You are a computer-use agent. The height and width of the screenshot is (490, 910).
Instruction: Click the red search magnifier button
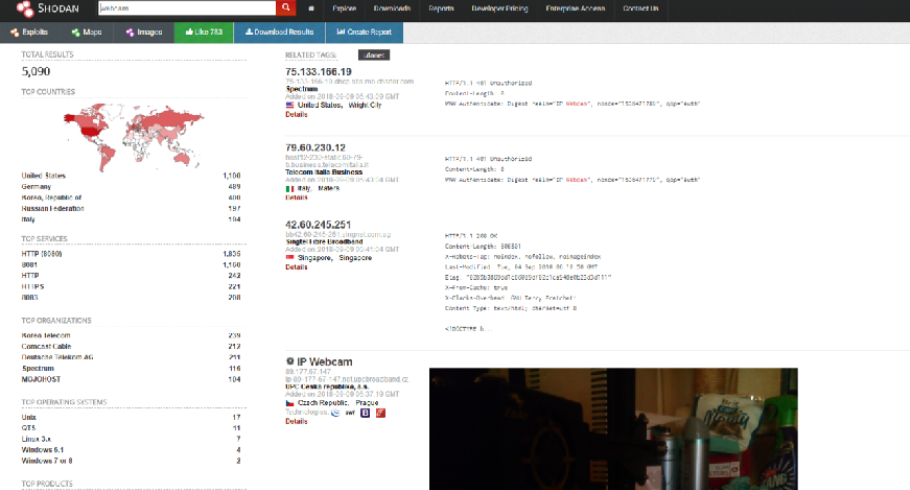point(286,8)
